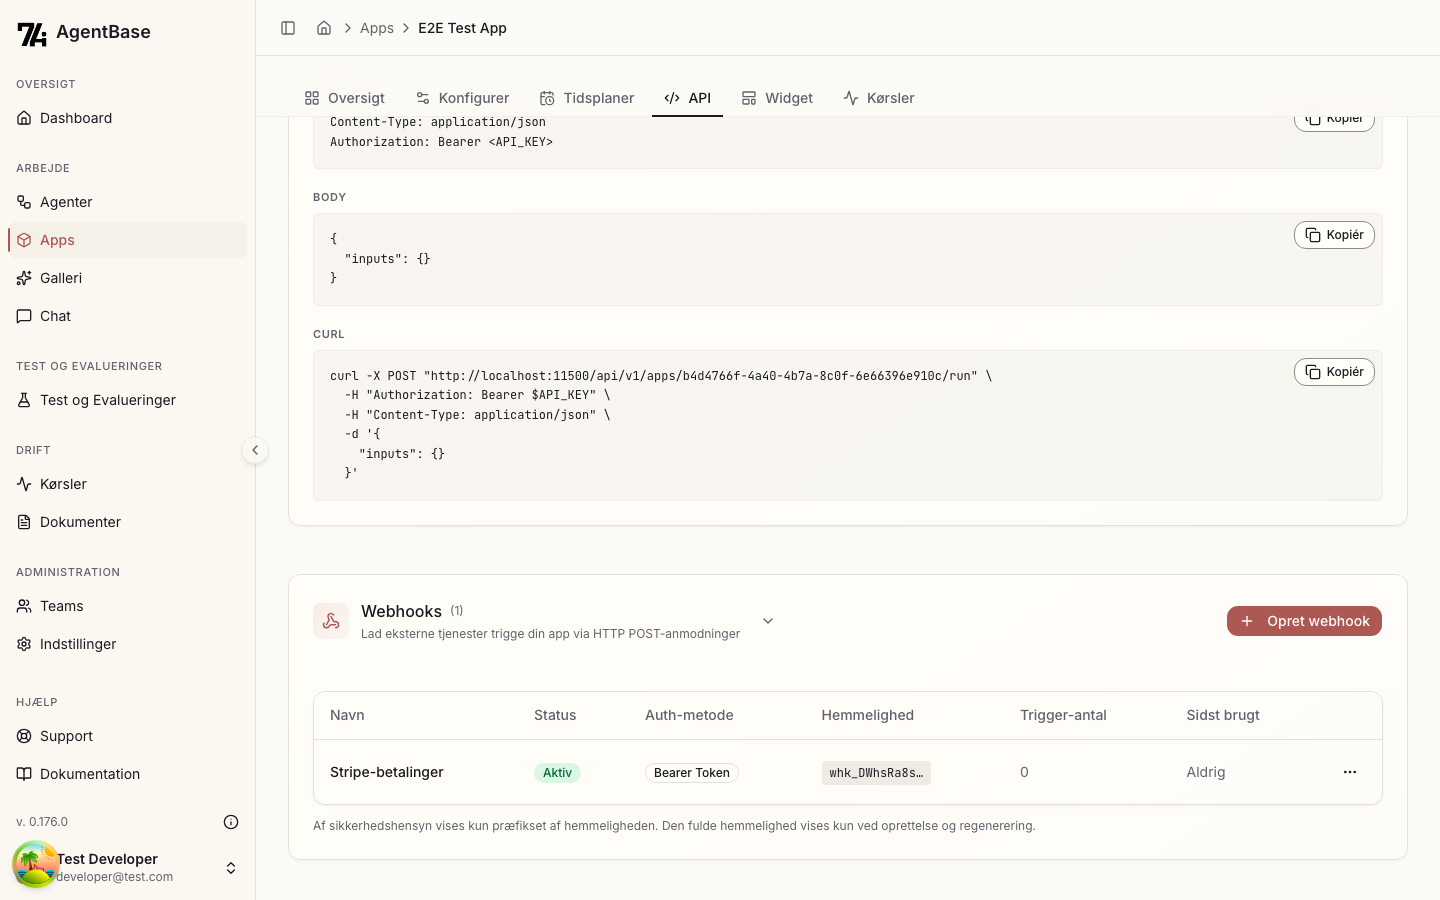Open Support page
Image resolution: width=1440 pixels, height=900 pixels.
pyautogui.click(x=127, y=736)
